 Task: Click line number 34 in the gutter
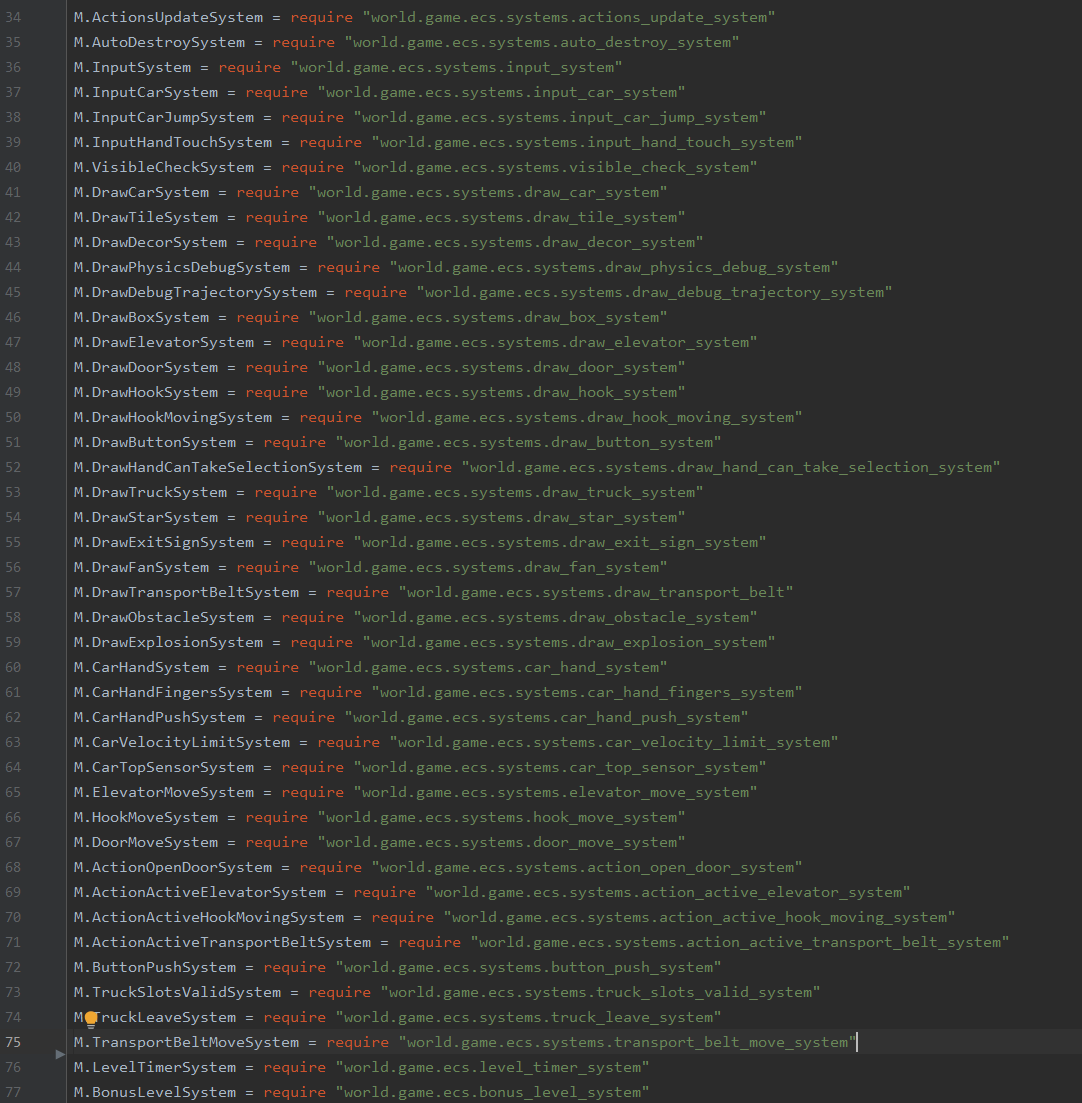[40, 17]
